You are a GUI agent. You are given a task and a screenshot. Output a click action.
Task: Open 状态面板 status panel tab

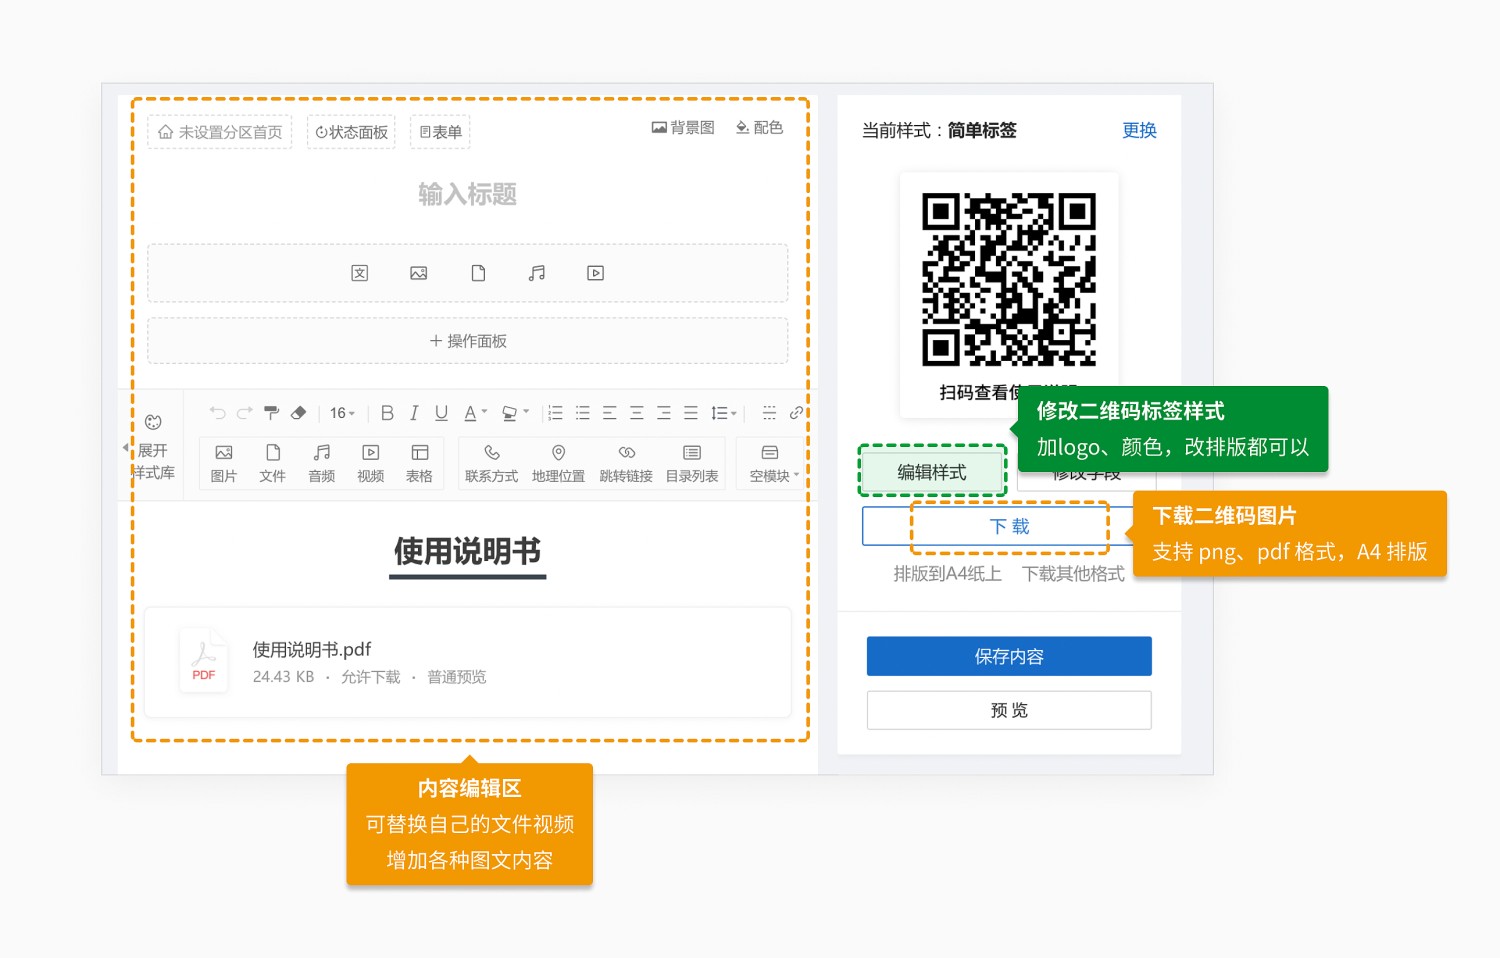[351, 132]
